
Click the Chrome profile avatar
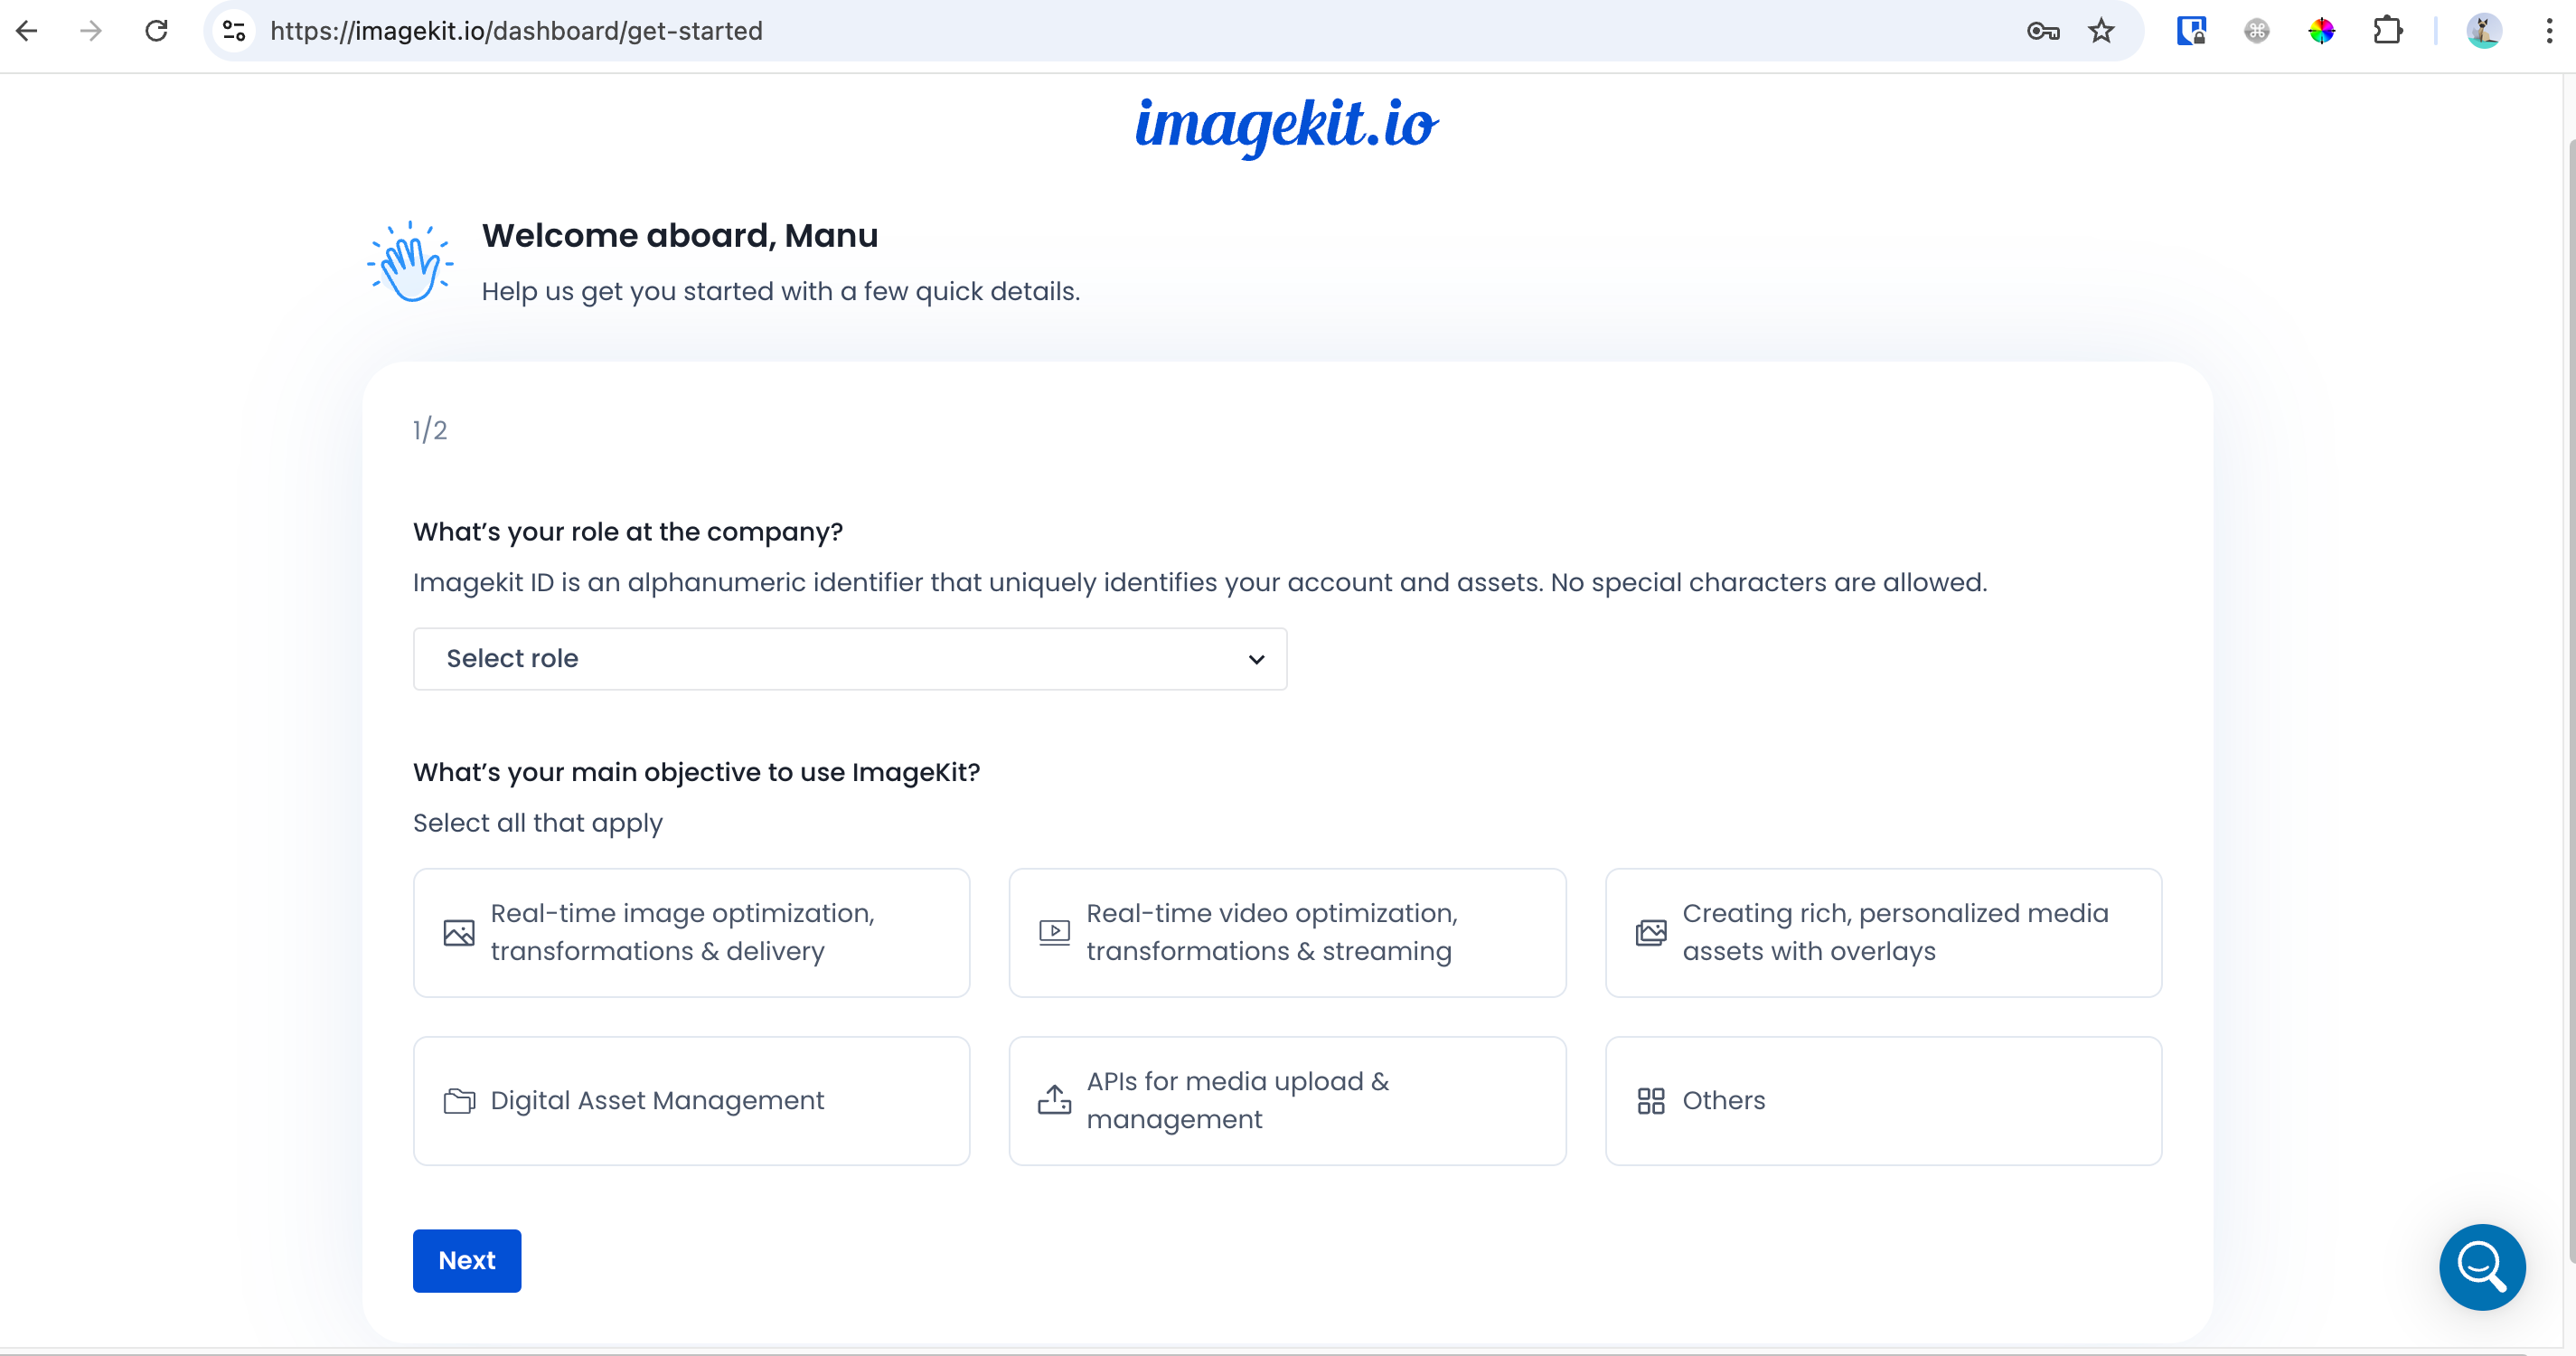(x=2483, y=31)
